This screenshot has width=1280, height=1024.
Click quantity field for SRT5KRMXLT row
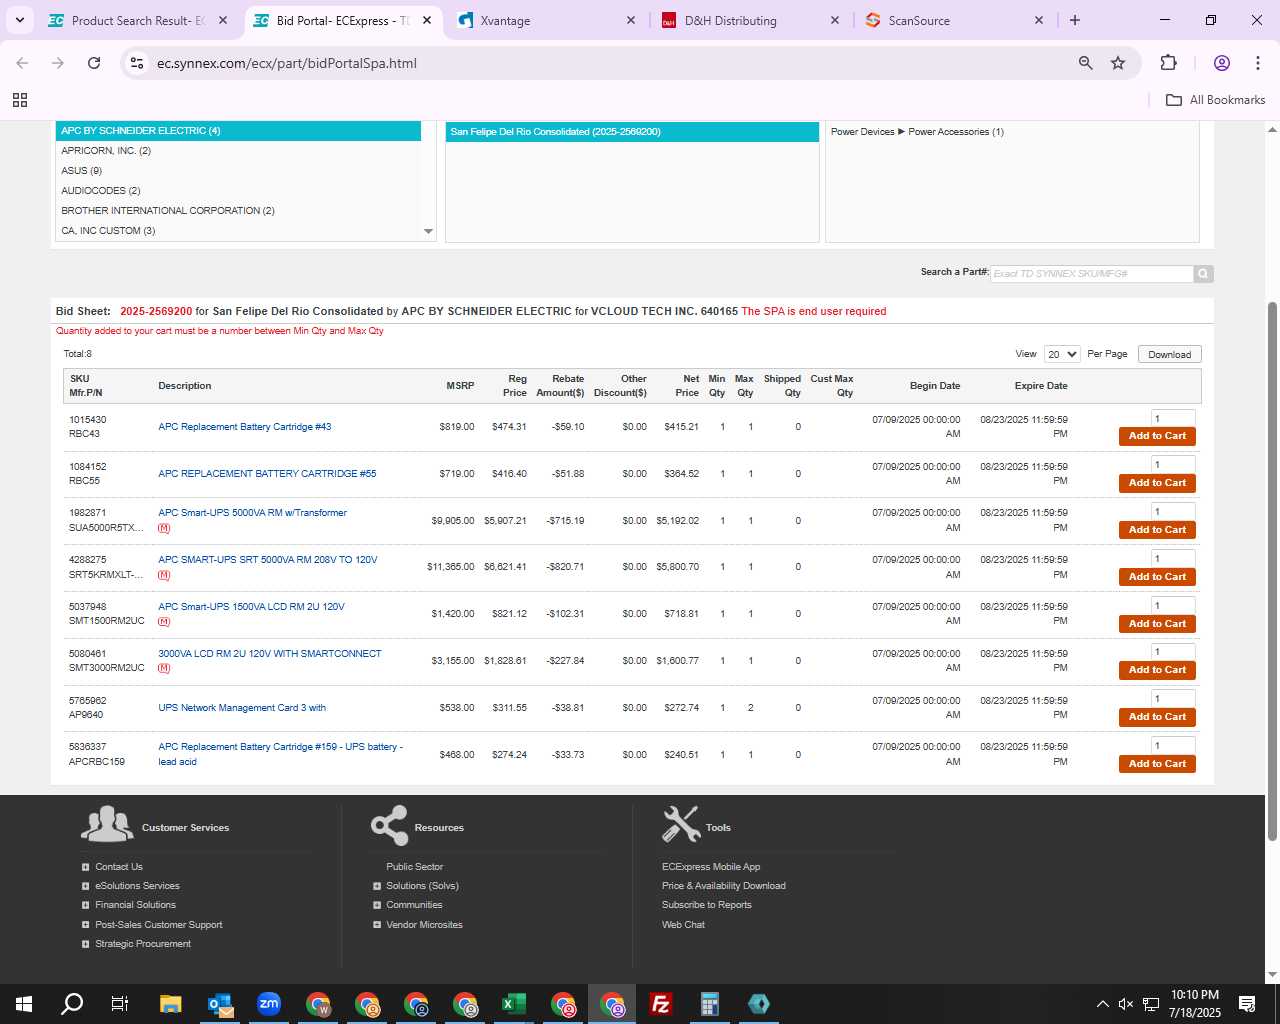pos(1173,559)
